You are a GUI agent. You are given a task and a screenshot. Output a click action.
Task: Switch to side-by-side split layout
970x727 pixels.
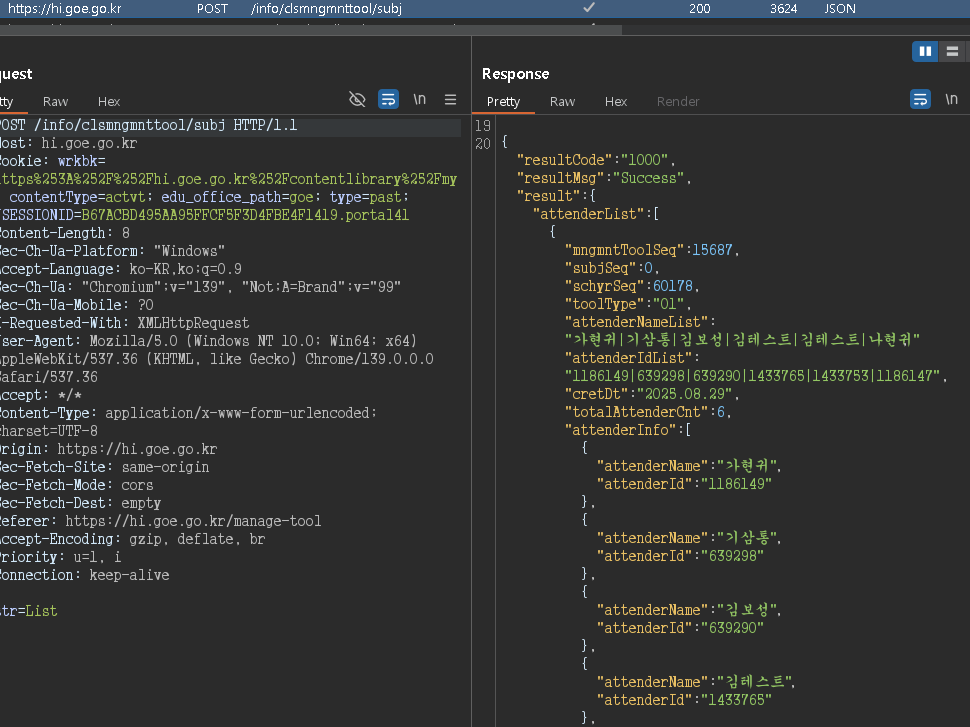[x=925, y=51]
